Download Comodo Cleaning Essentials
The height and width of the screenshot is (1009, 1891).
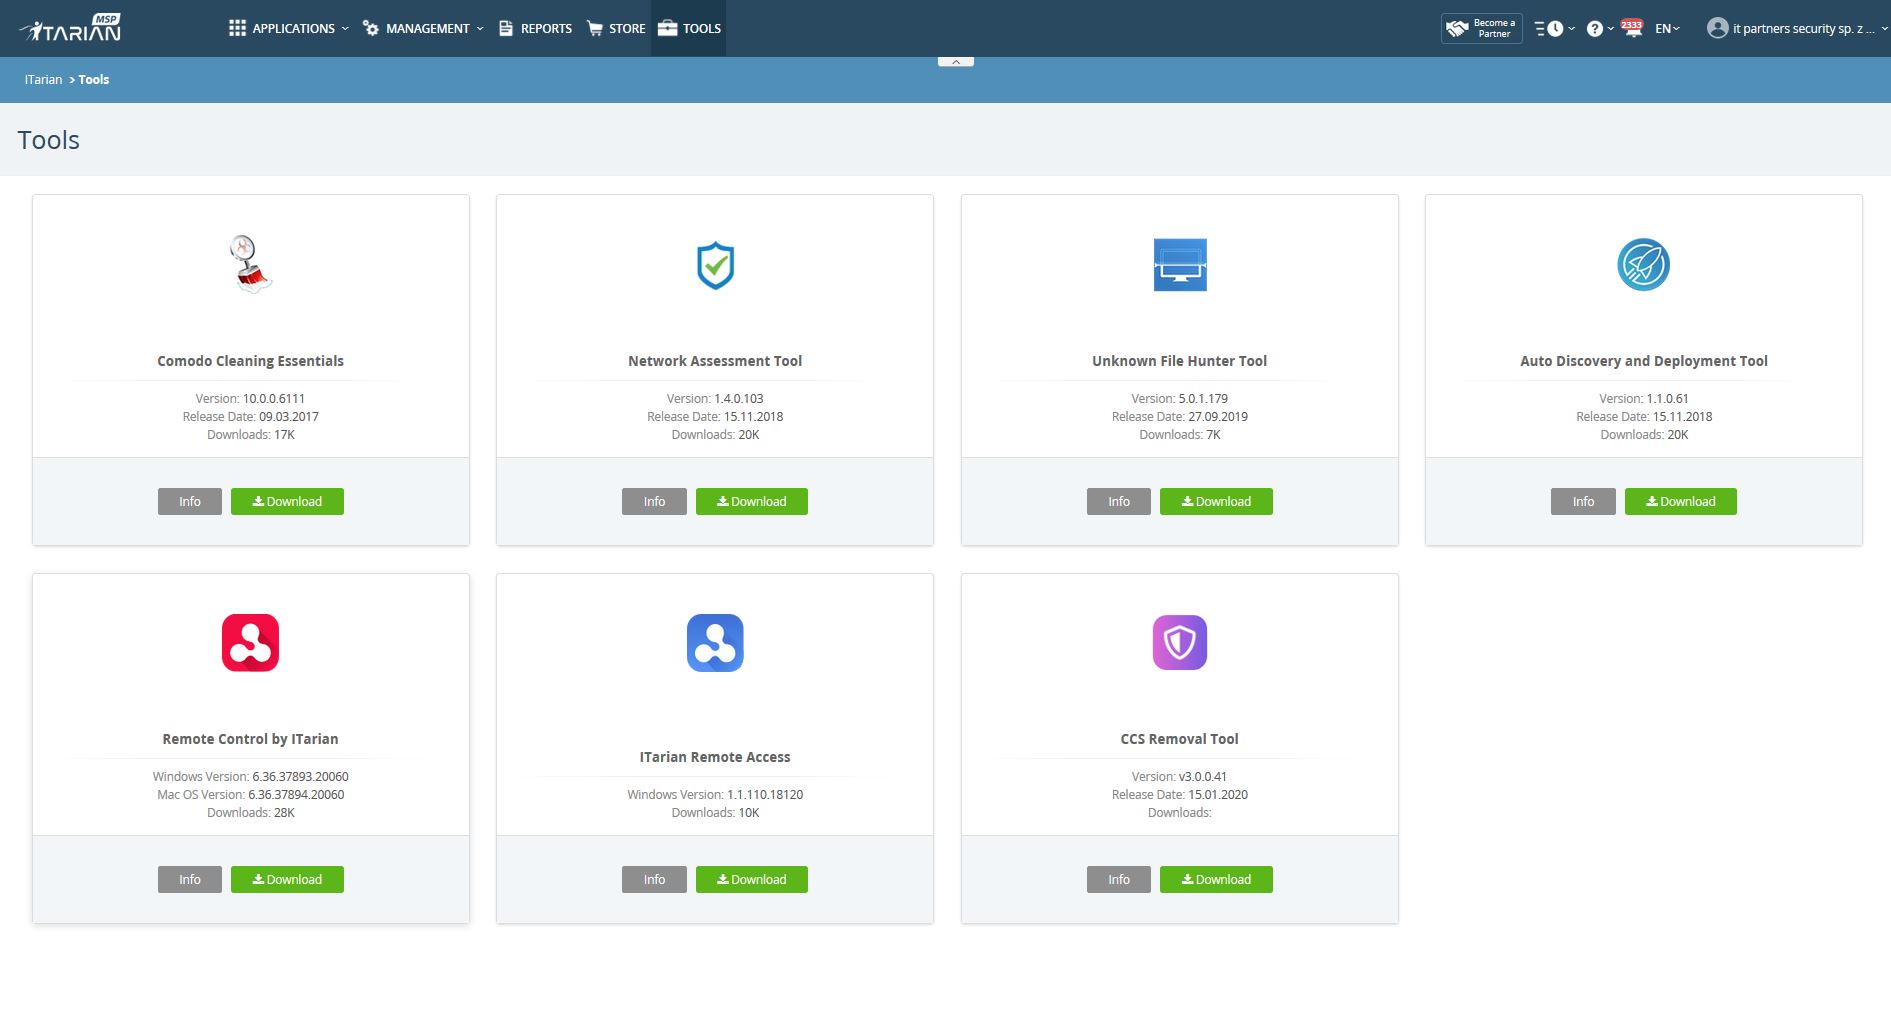click(287, 501)
